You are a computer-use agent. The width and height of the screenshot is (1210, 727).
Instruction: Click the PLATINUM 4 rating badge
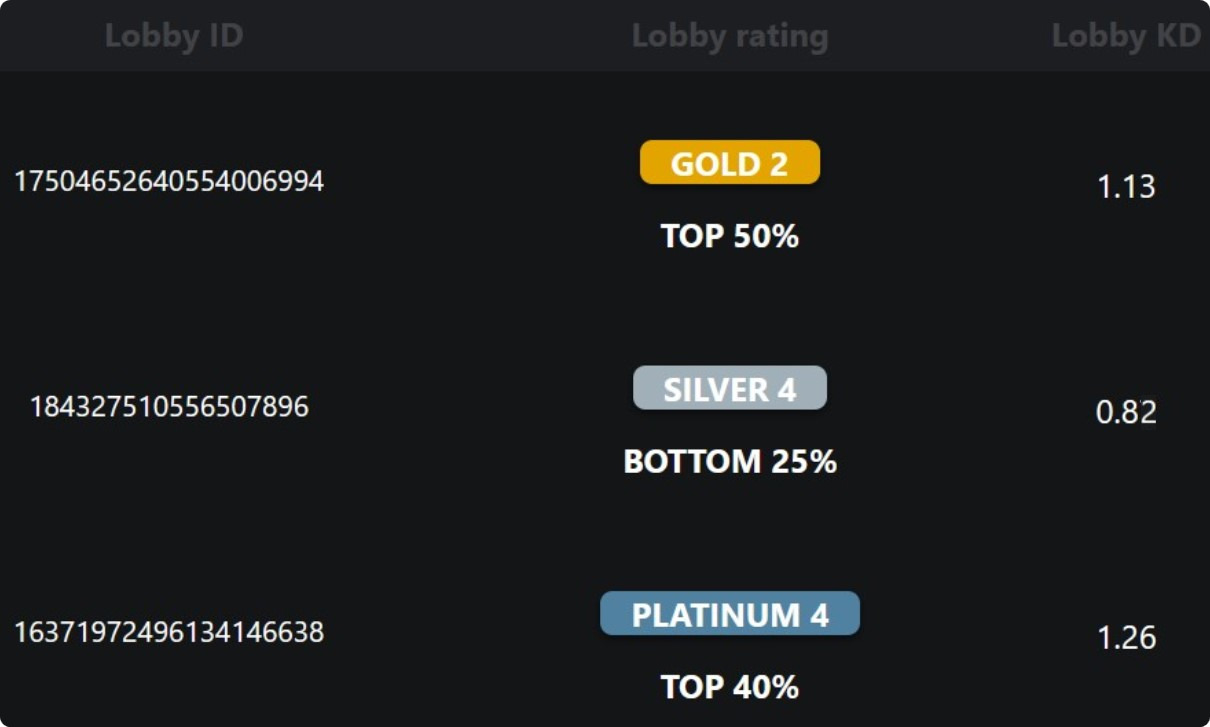pos(730,614)
